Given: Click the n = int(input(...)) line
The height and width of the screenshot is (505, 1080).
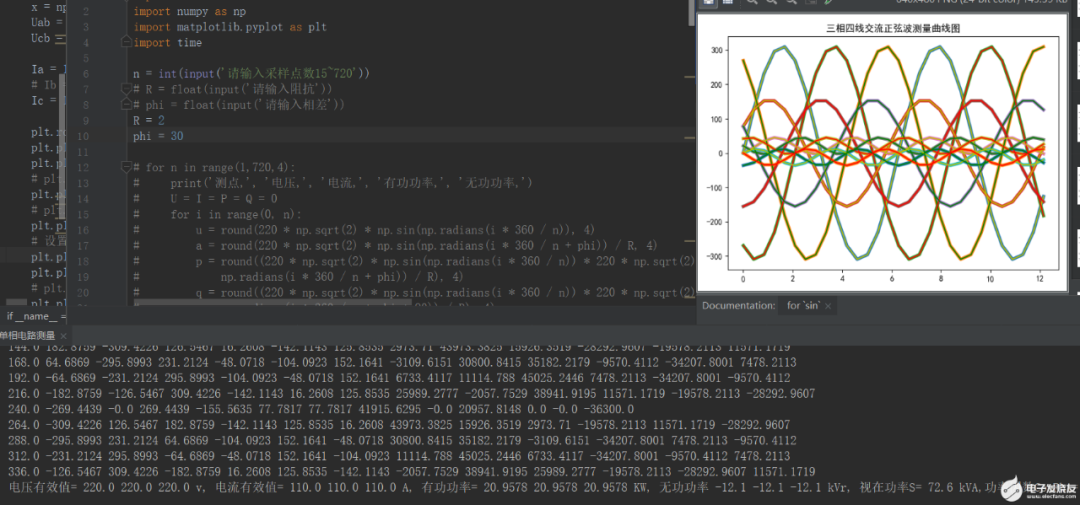Looking at the screenshot, I should (252, 74).
